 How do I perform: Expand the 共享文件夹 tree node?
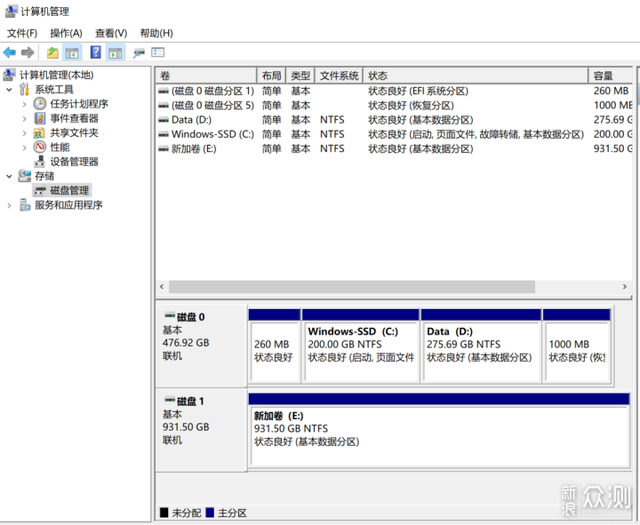coord(24,133)
